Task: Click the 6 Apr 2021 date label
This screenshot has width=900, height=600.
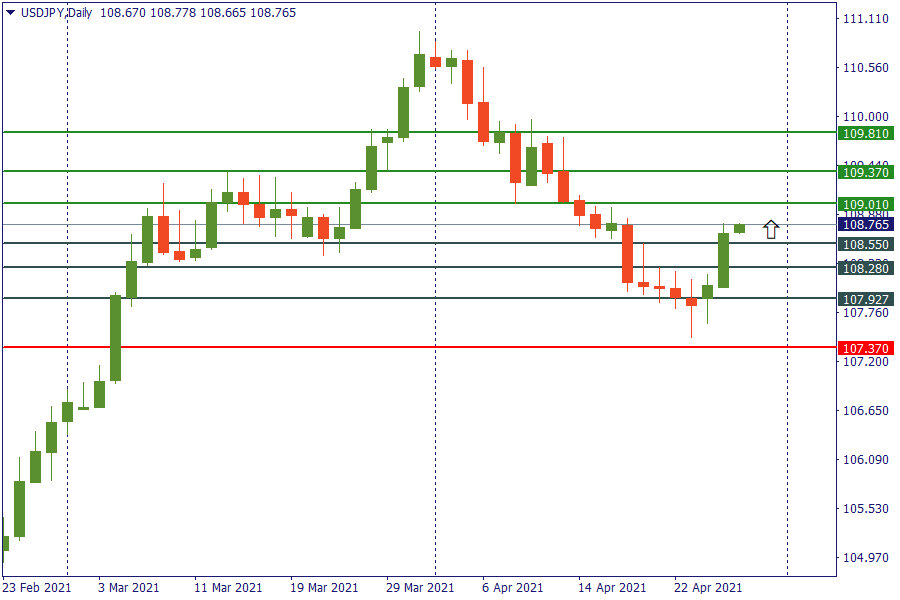Action: click(x=513, y=587)
